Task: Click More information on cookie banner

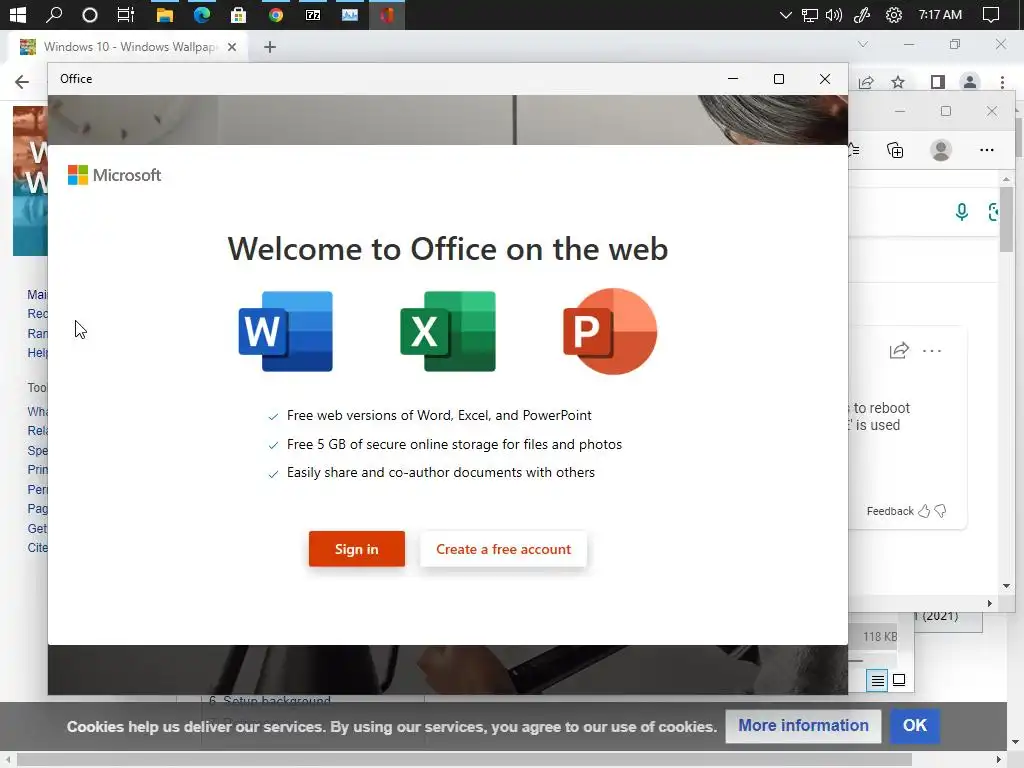Action: (x=803, y=726)
